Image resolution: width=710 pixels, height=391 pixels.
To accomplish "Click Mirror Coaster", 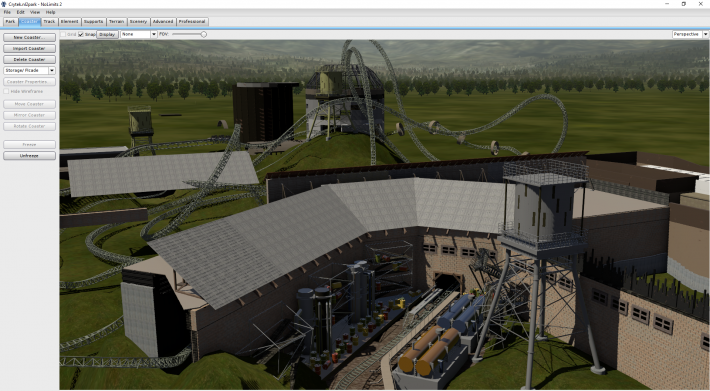I will pyautogui.click(x=29, y=115).
